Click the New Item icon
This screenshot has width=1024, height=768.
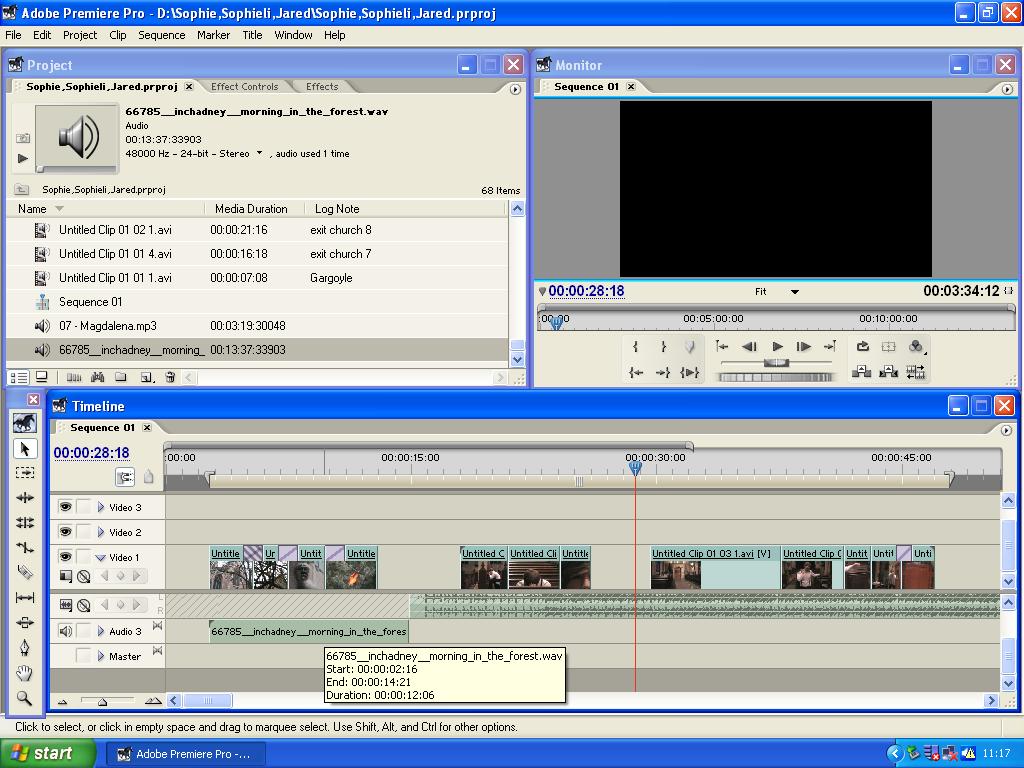point(146,377)
